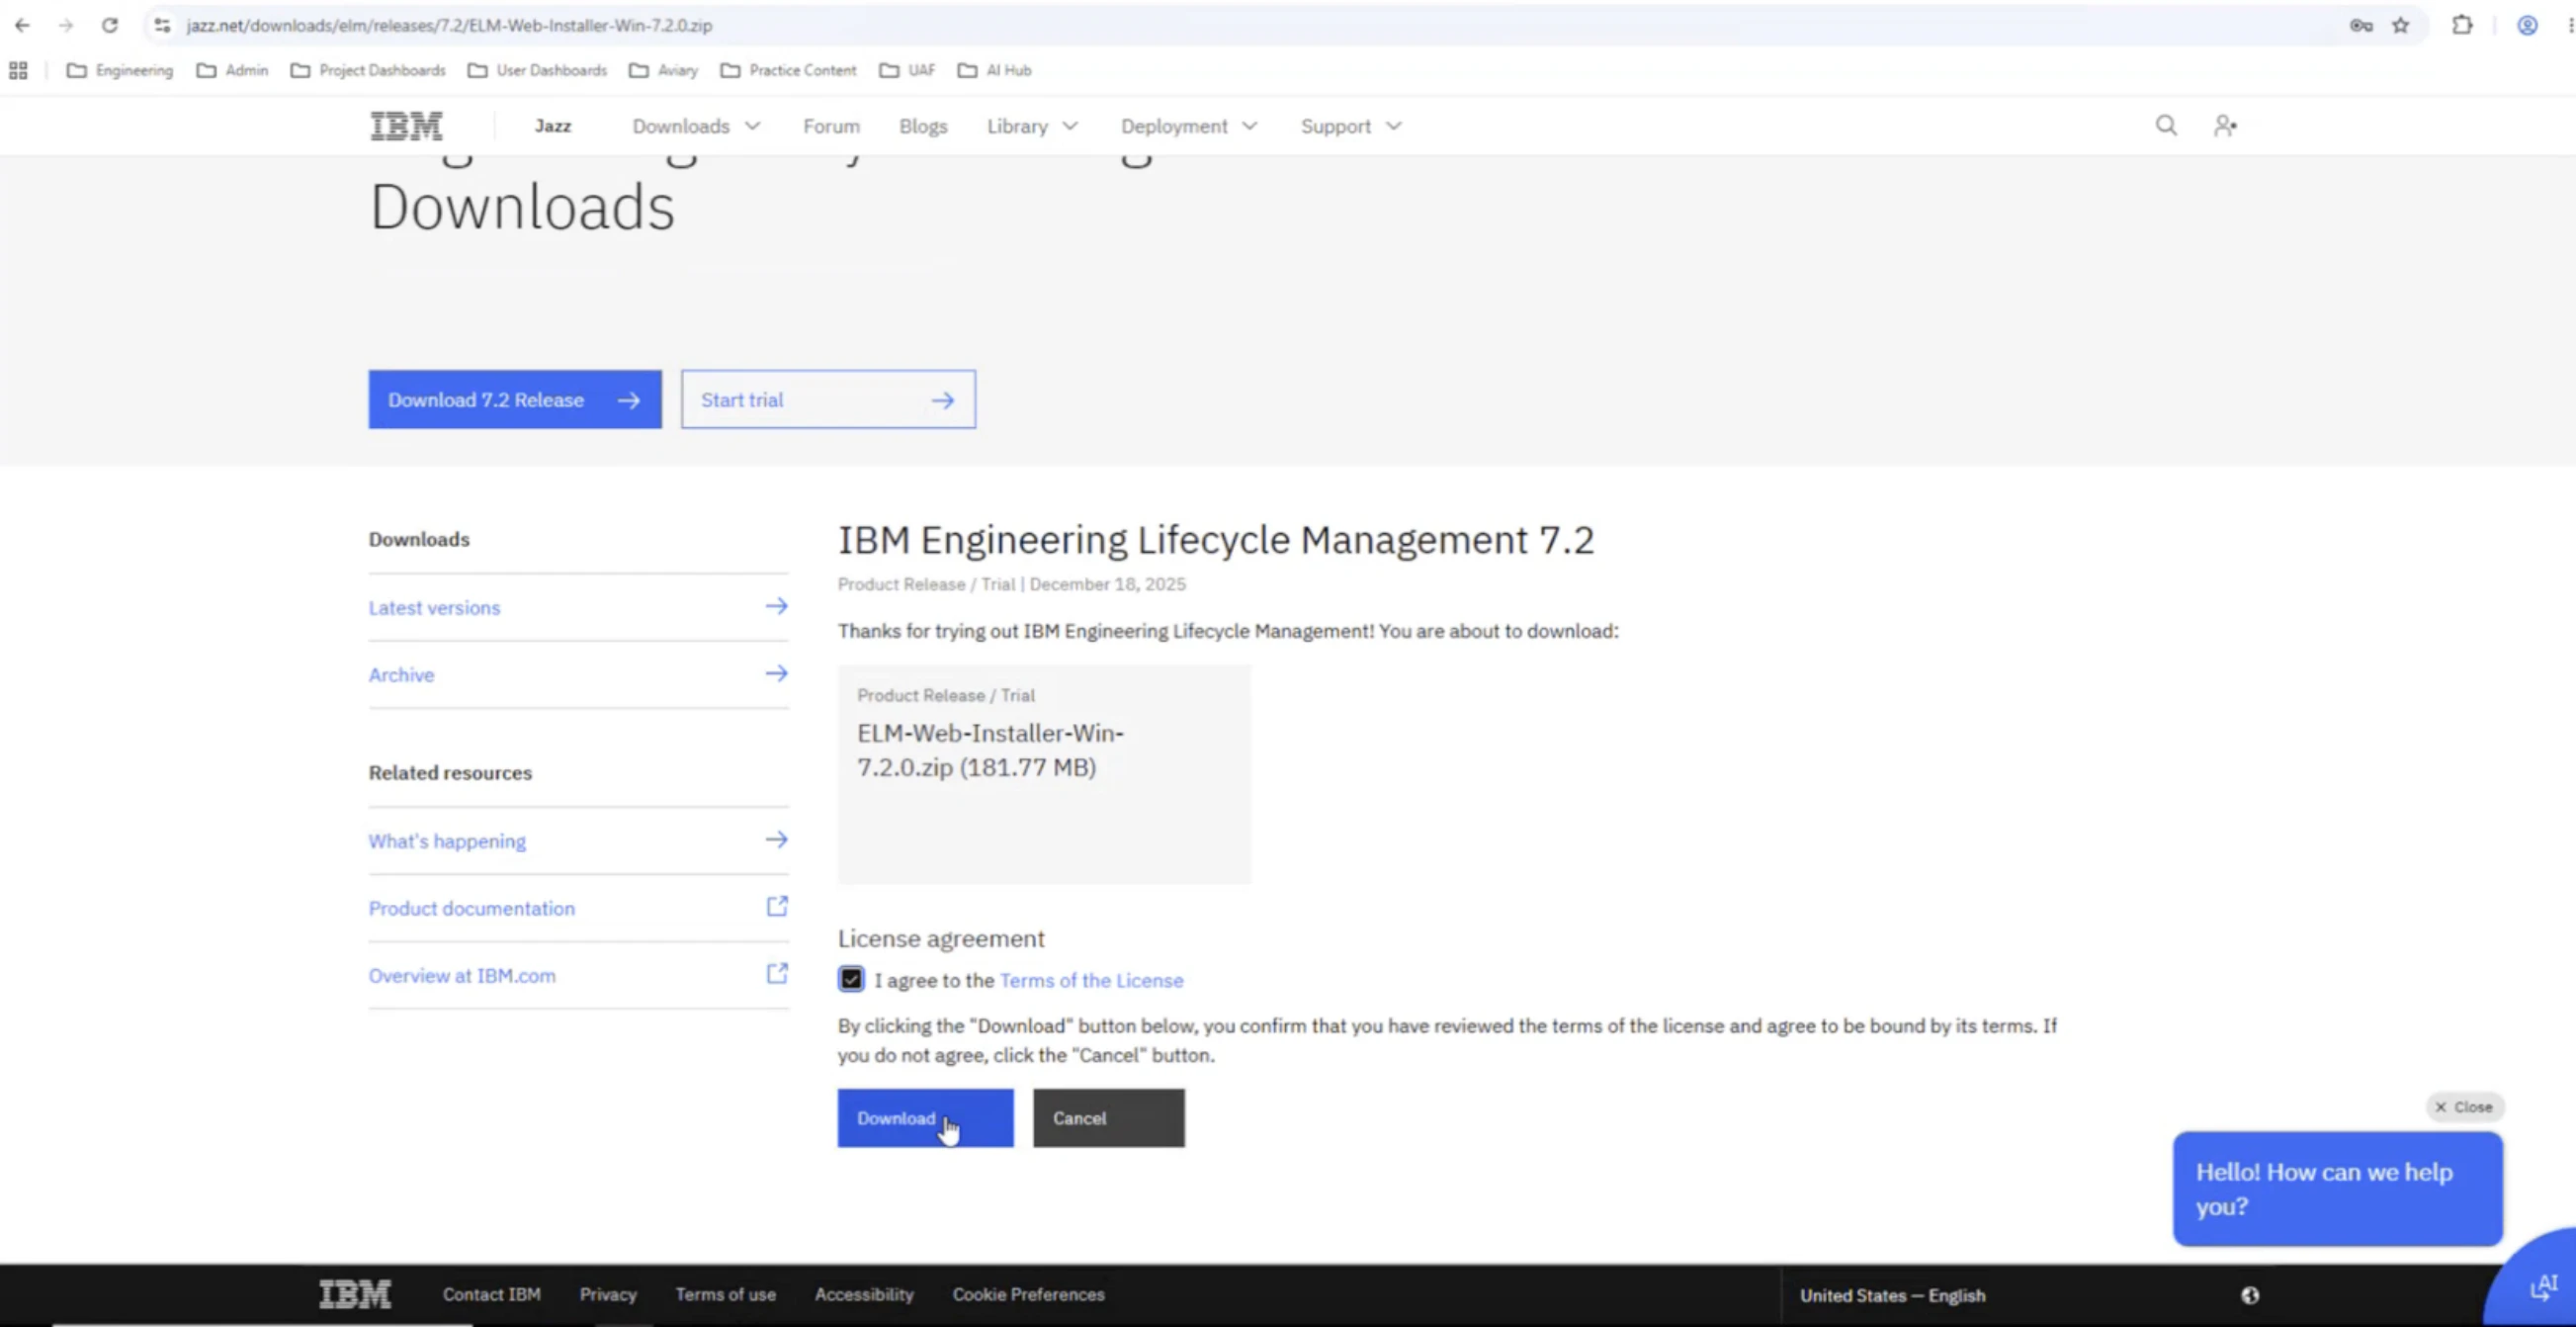Image resolution: width=2576 pixels, height=1327 pixels.
Task: Open Project Dashboards bookmarks folder
Action: point(368,70)
